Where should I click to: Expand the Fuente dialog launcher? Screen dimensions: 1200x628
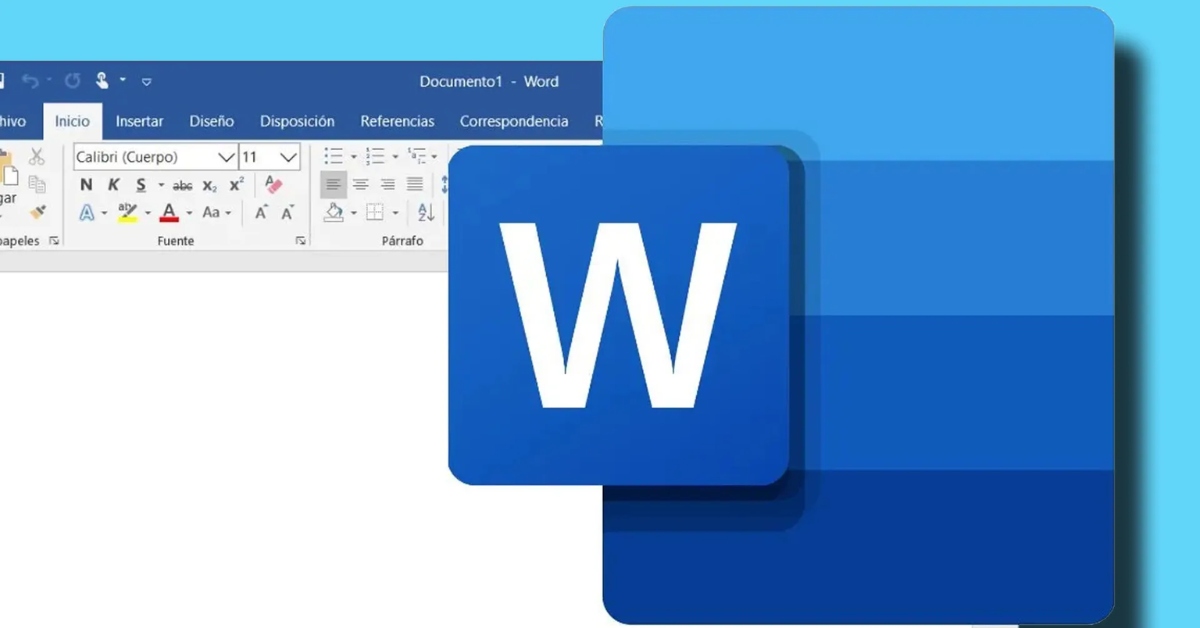tap(300, 241)
